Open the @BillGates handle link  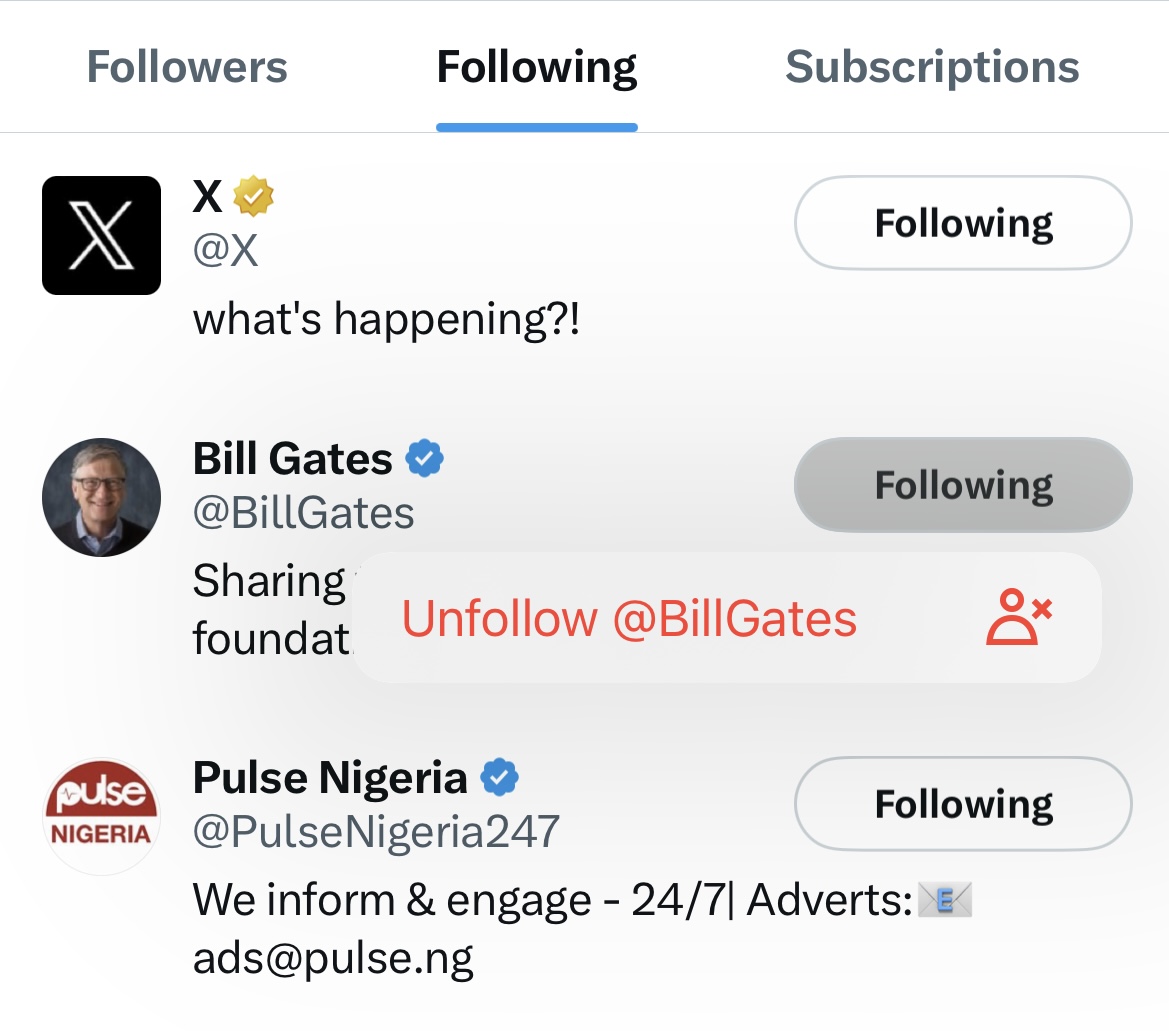303,513
